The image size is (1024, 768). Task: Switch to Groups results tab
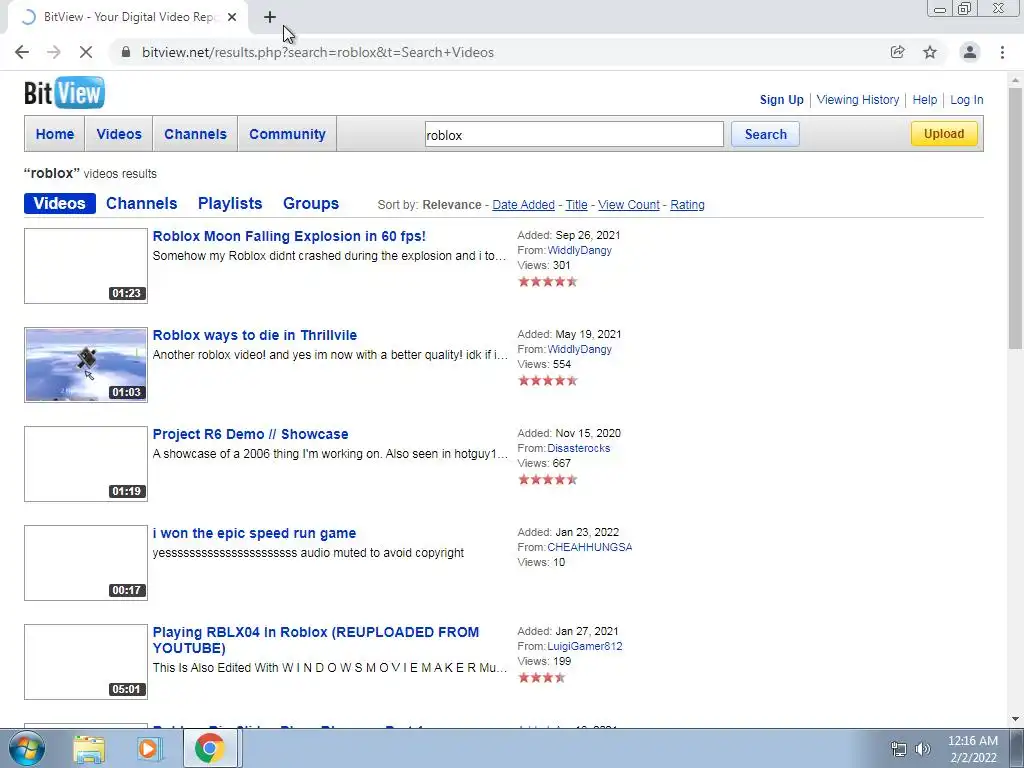[x=311, y=203]
